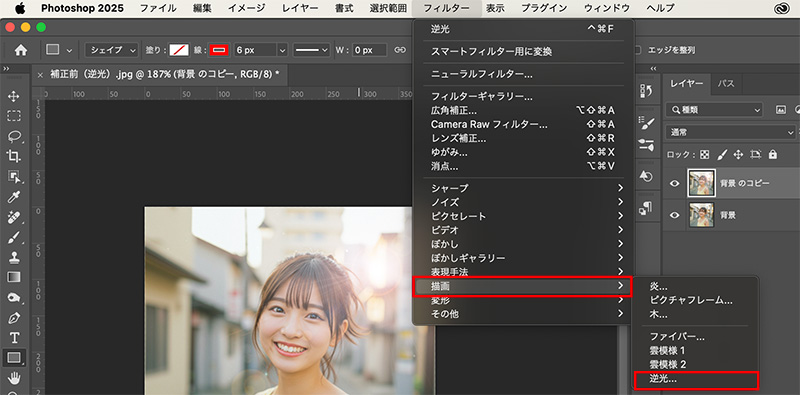Toggle lock all padlock icon
This screenshot has width=800, height=395.
[772, 154]
